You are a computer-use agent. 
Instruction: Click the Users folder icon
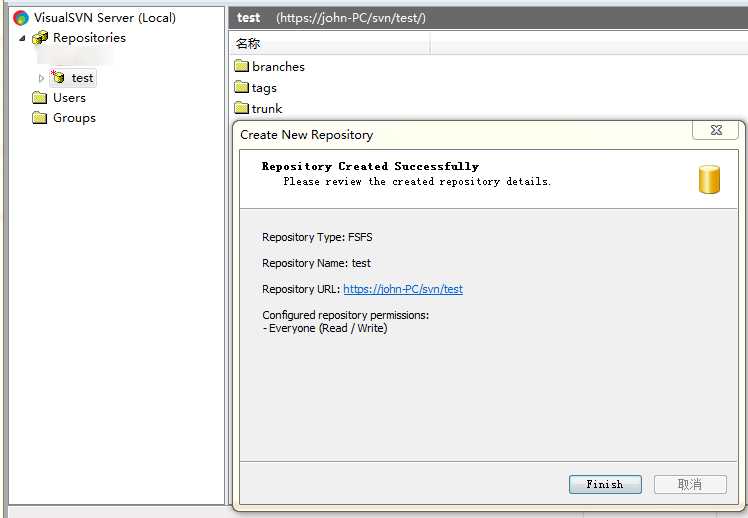pos(40,98)
